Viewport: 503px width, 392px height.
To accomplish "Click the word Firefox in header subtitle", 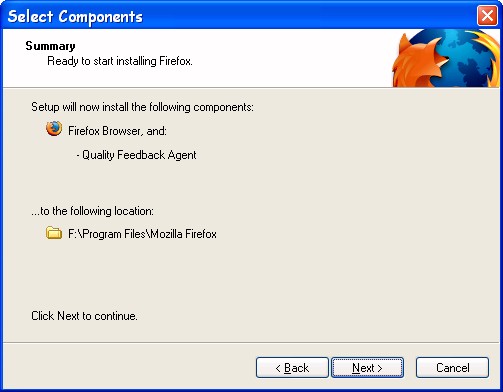I will tap(176, 61).
